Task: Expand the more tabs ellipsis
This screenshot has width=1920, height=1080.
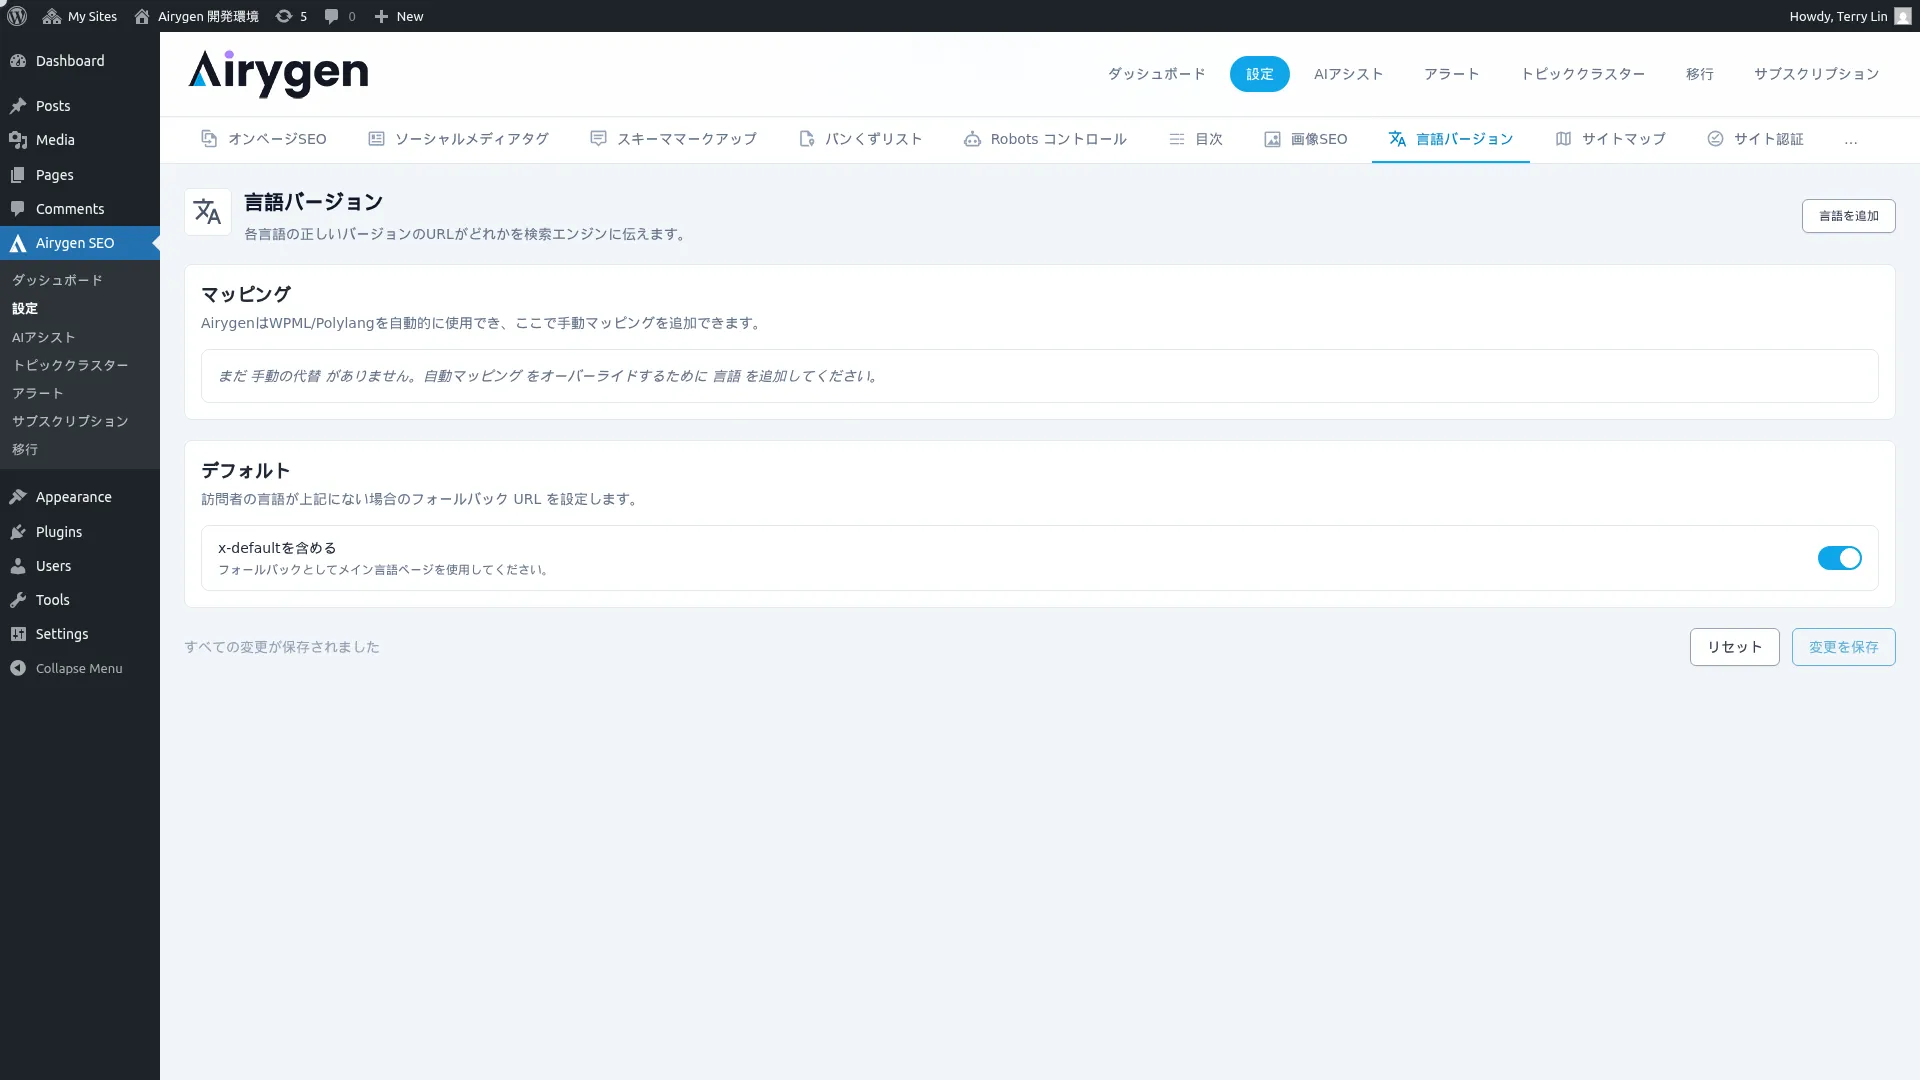Action: [1851, 140]
